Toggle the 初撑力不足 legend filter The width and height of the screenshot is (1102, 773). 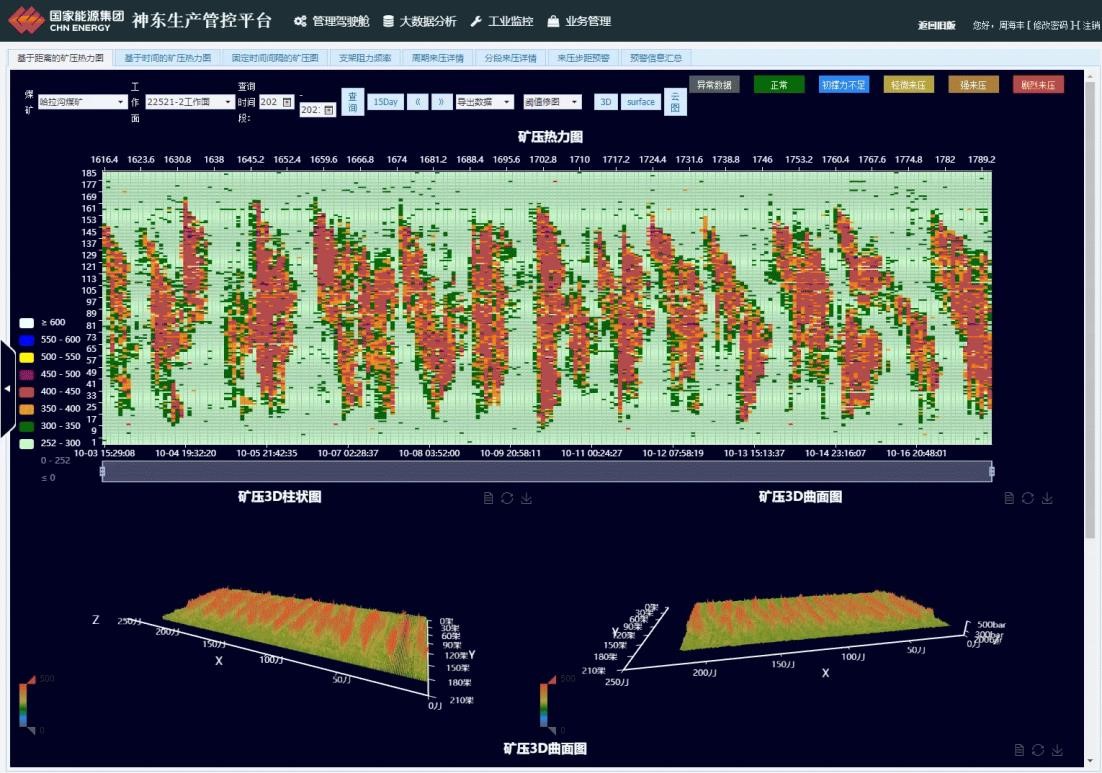click(x=843, y=85)
